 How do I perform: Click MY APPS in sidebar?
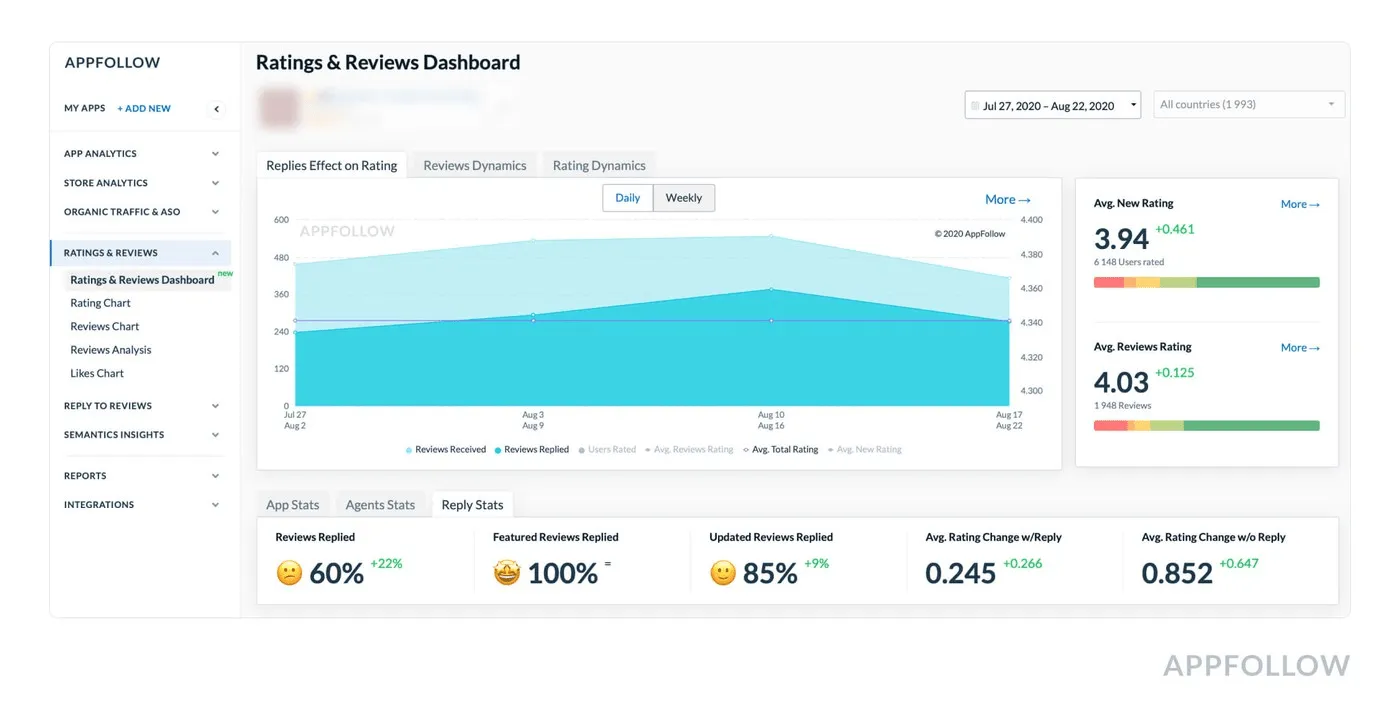point(85,108)
